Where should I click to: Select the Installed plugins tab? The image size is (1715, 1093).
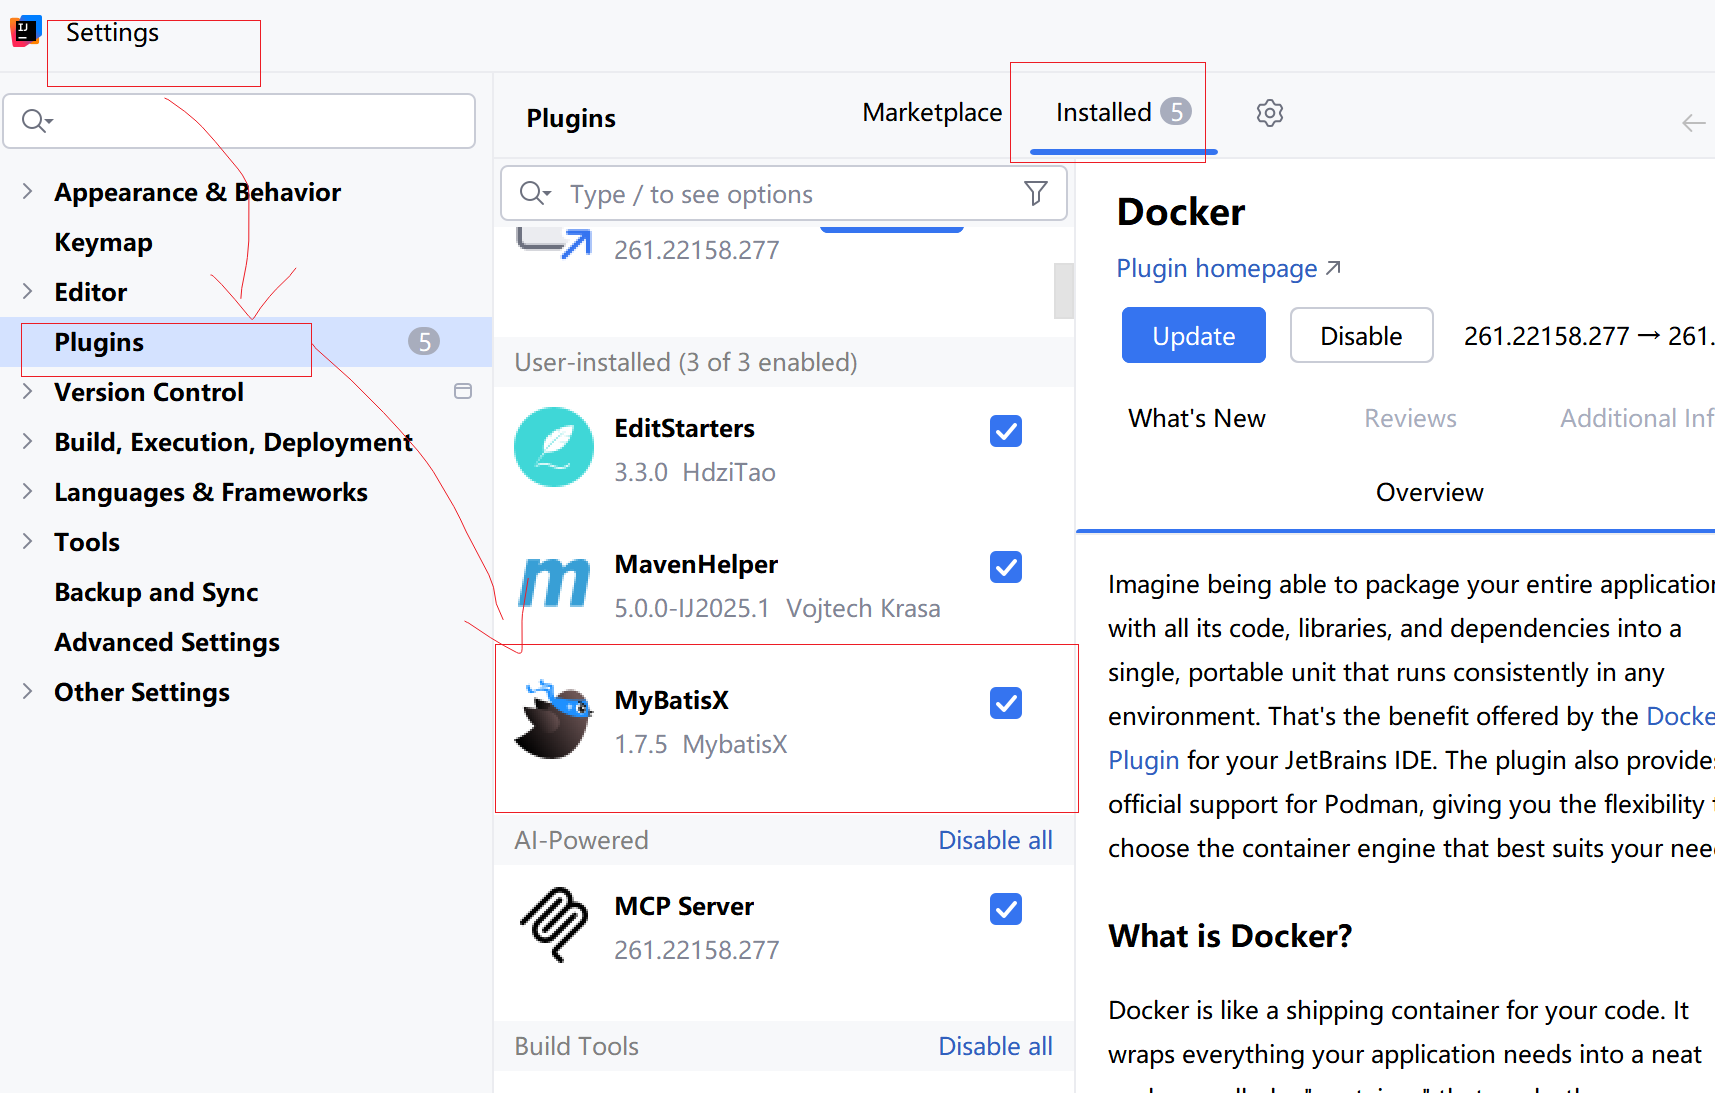(x=1123, y=112)
